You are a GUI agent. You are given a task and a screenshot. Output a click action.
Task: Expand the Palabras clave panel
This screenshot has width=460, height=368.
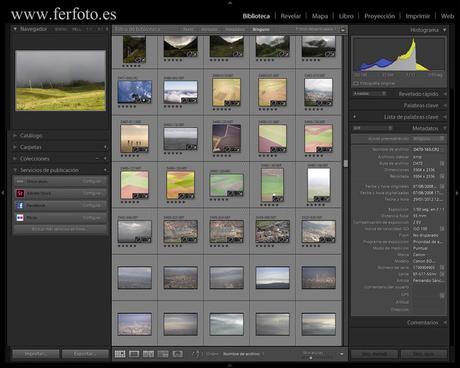coord(445,105)
